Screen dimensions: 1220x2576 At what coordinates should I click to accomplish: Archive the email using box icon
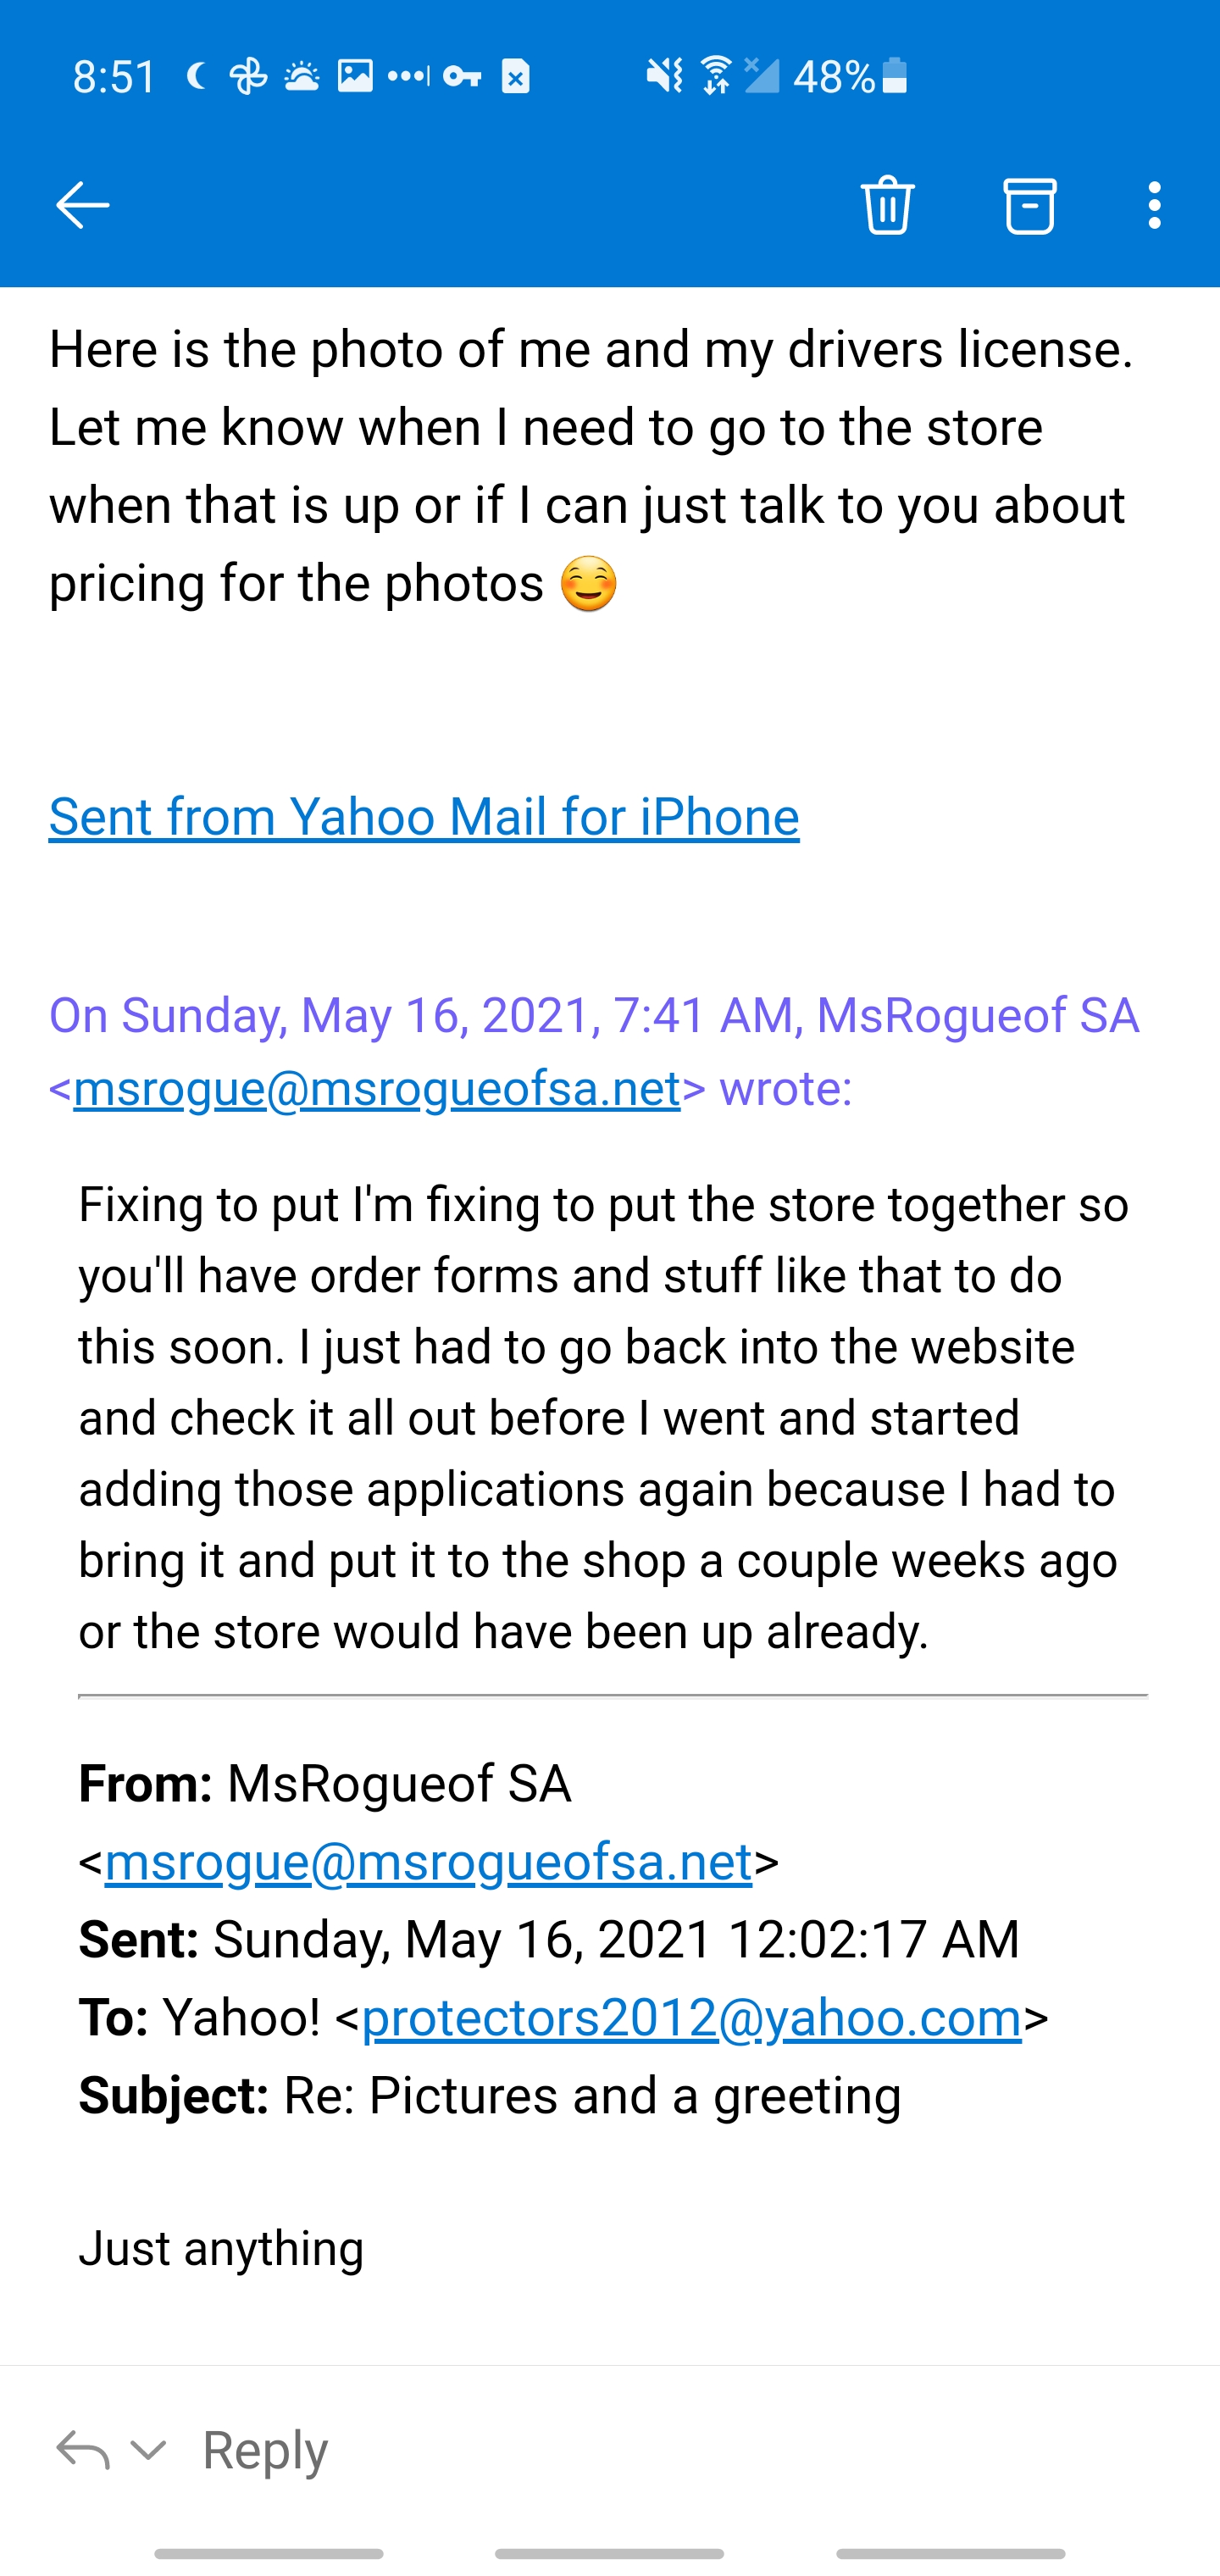pos(1029,206)
